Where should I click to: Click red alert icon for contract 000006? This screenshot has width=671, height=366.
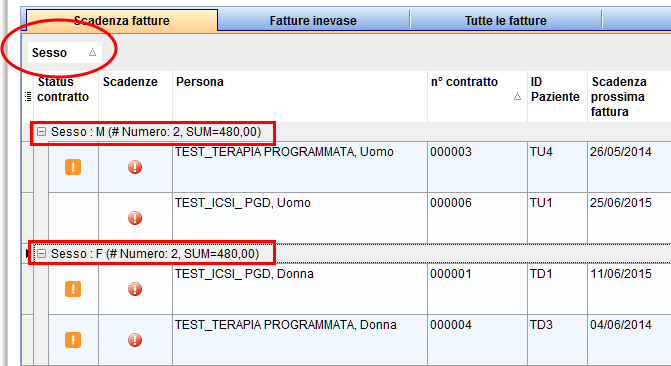coord(135,218)
